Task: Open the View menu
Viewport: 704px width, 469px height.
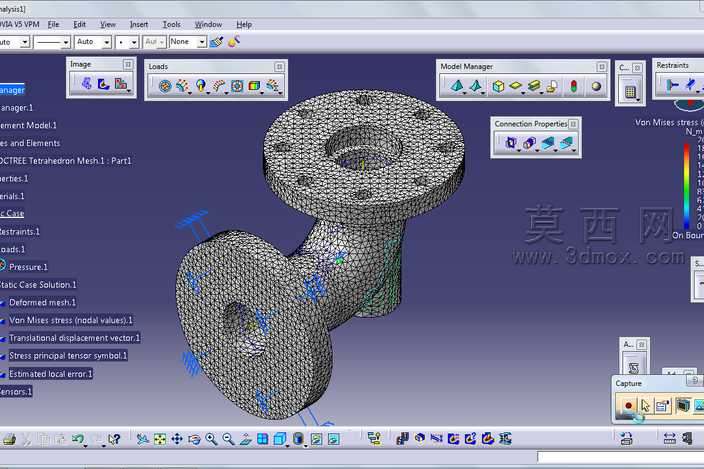Action: pos(107,24)
